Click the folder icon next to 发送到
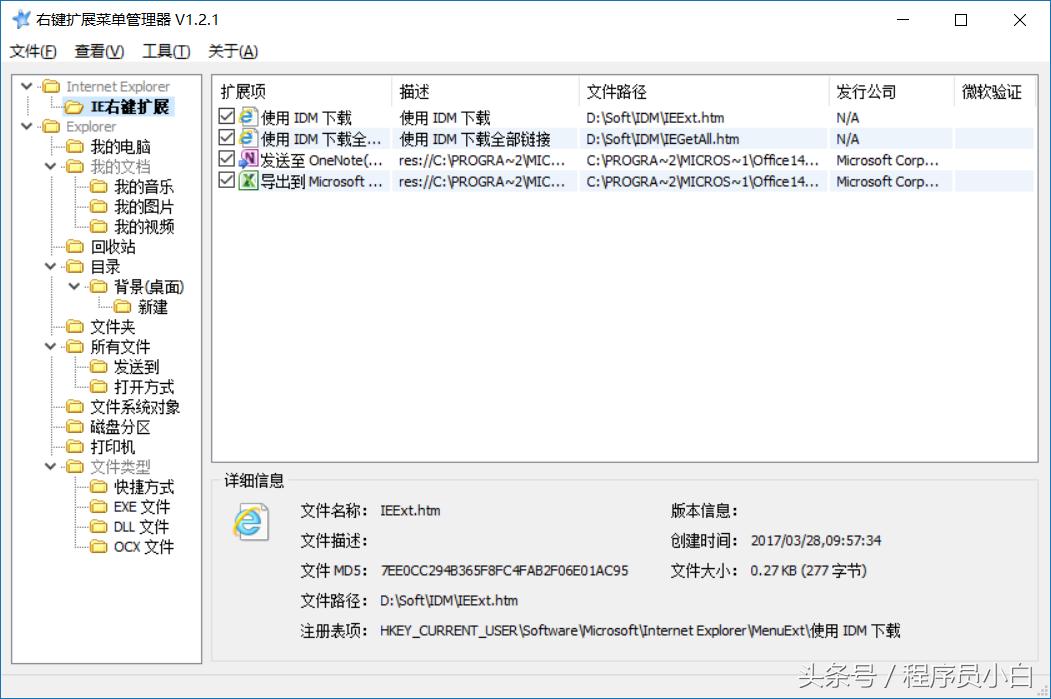The image size is (1051, 699). (x=99, y=367)
